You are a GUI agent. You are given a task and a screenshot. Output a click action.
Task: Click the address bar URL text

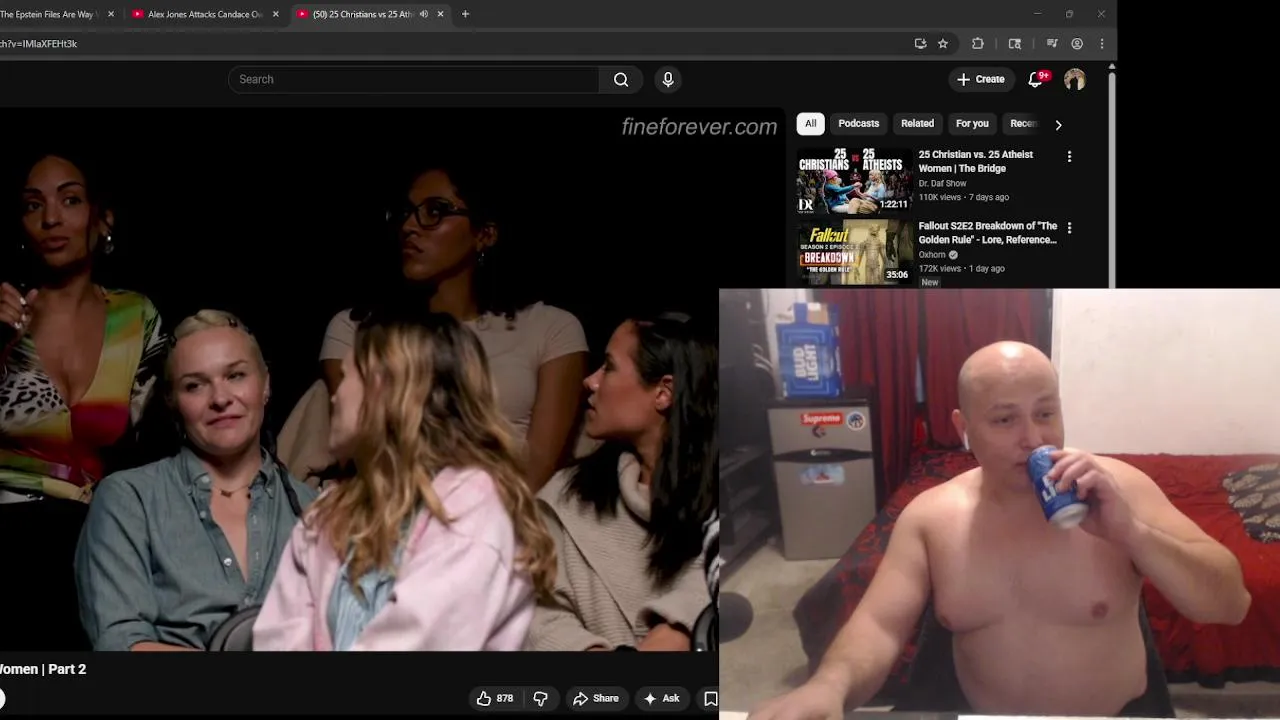(39, 44)
